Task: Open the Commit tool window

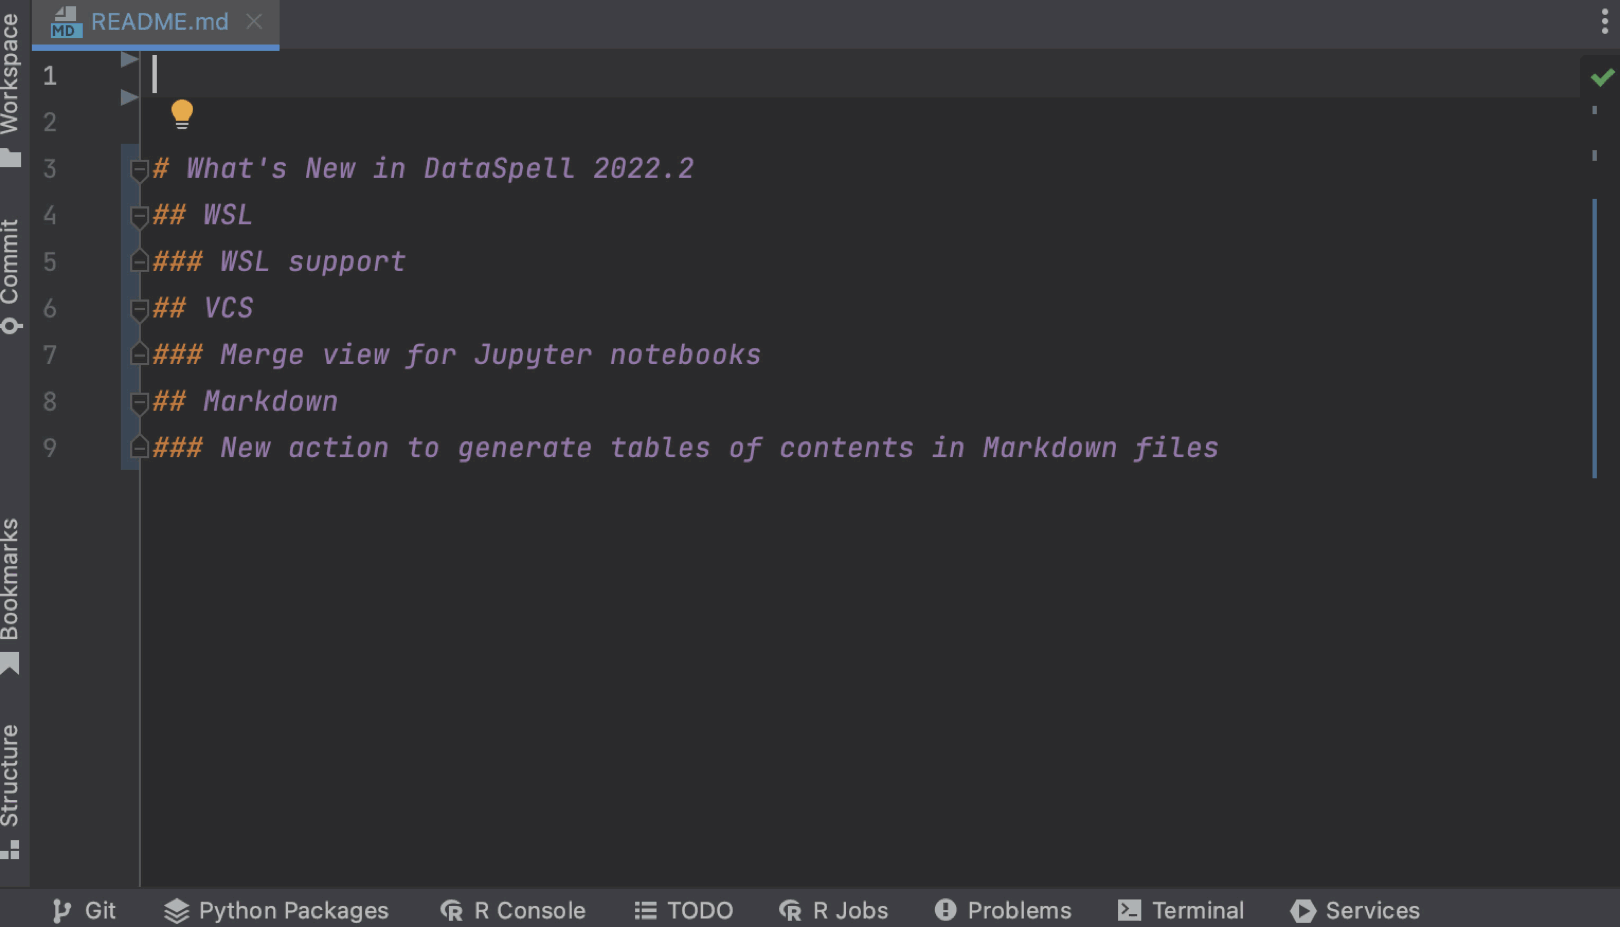Action: point(11,262)
